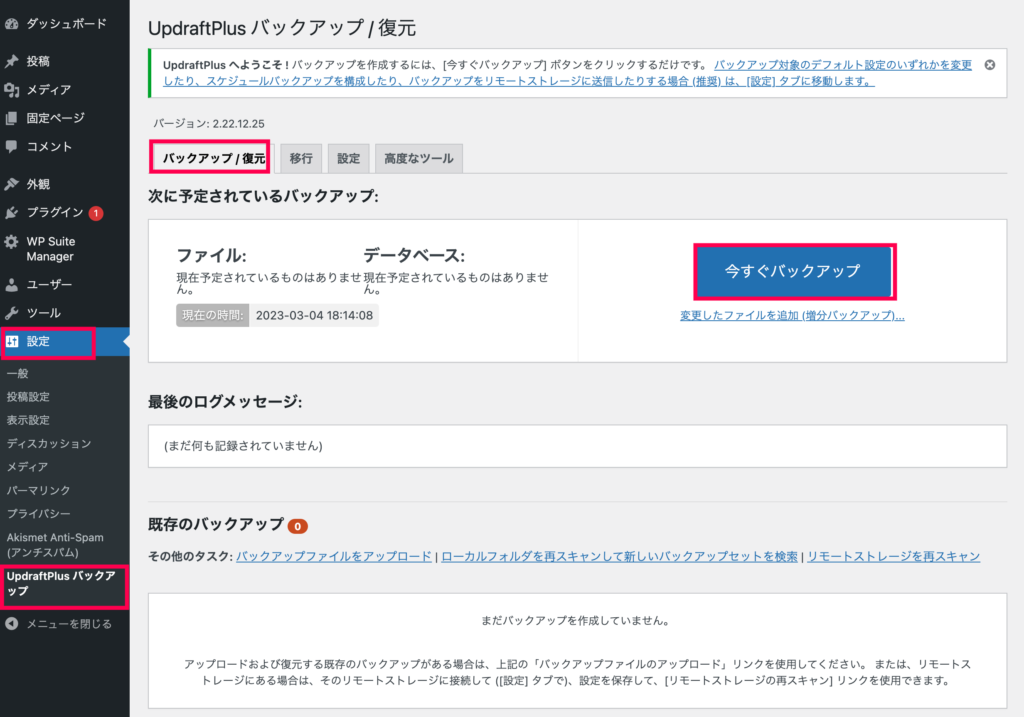Click the pages icon next to 固定ページ

pos(12,118)
